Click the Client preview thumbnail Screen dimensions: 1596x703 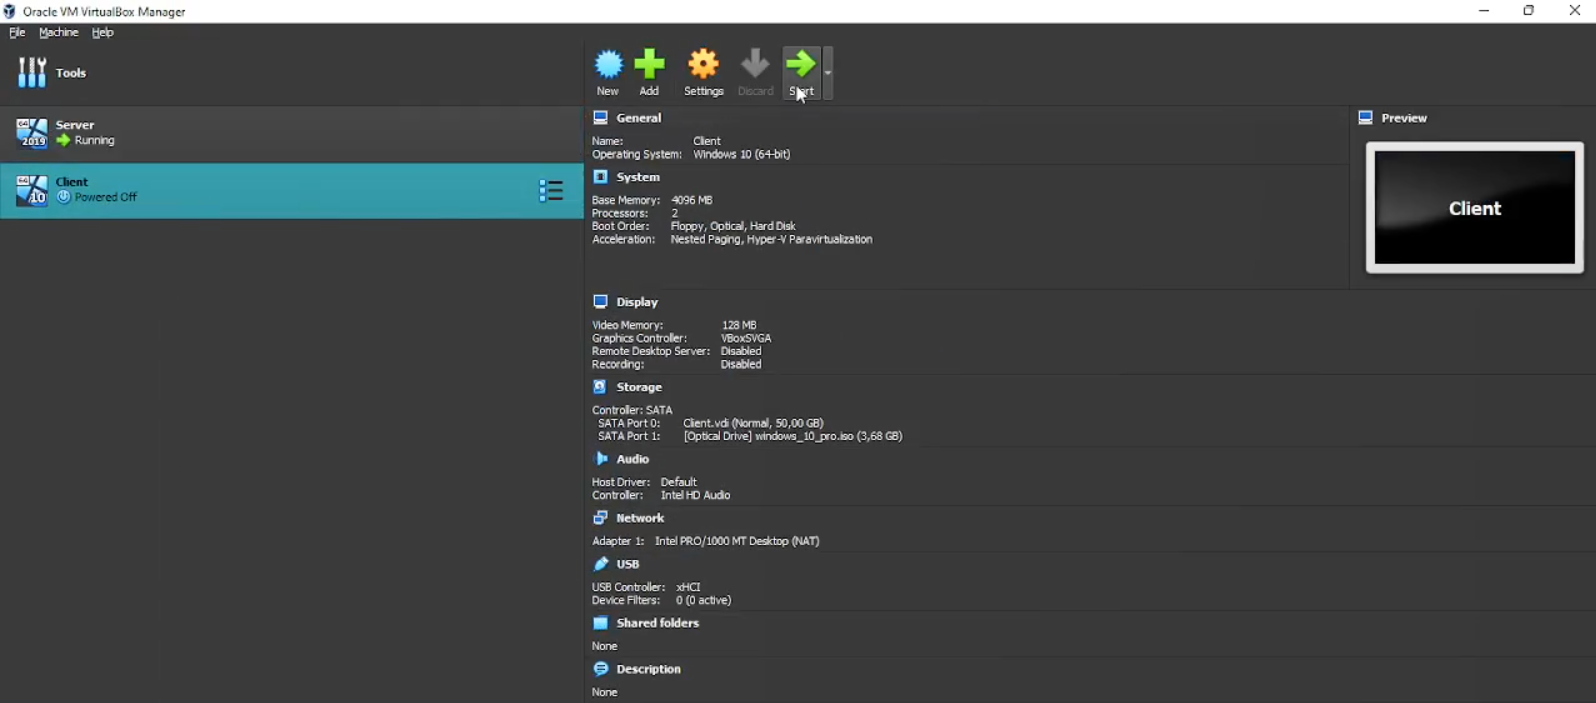[x=1474, y=208]
